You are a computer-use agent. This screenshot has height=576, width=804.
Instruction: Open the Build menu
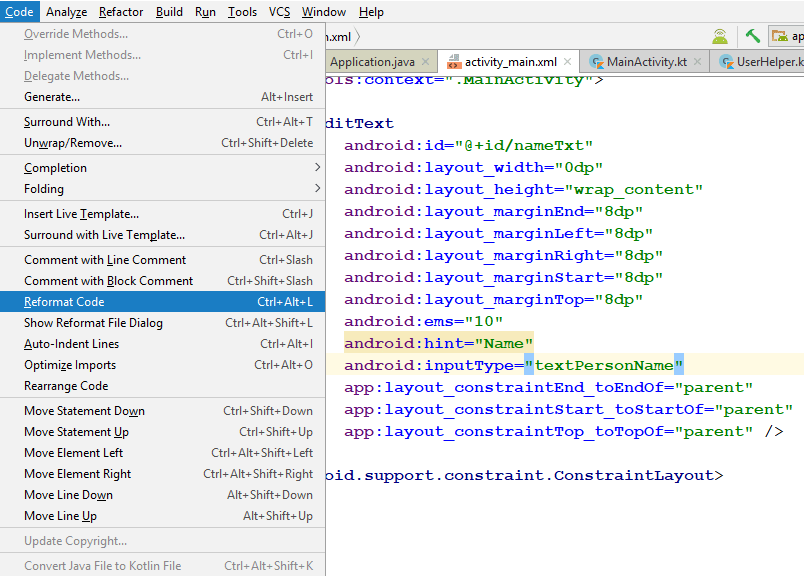(169, 12)
